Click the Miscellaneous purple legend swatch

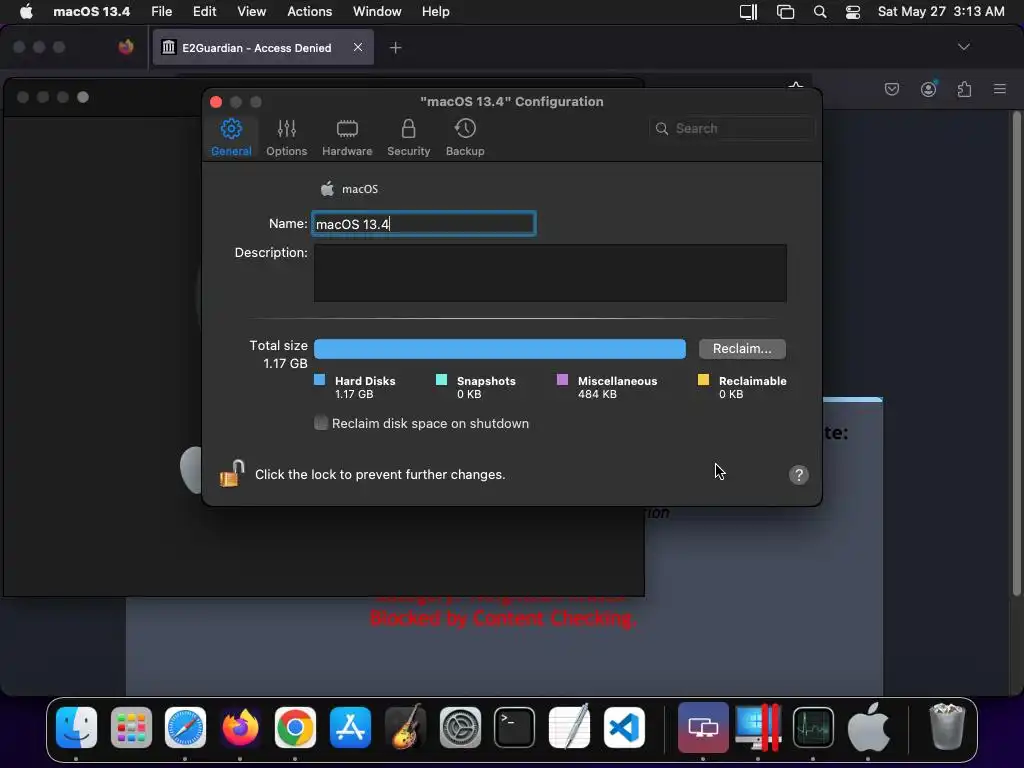(562, 380)
